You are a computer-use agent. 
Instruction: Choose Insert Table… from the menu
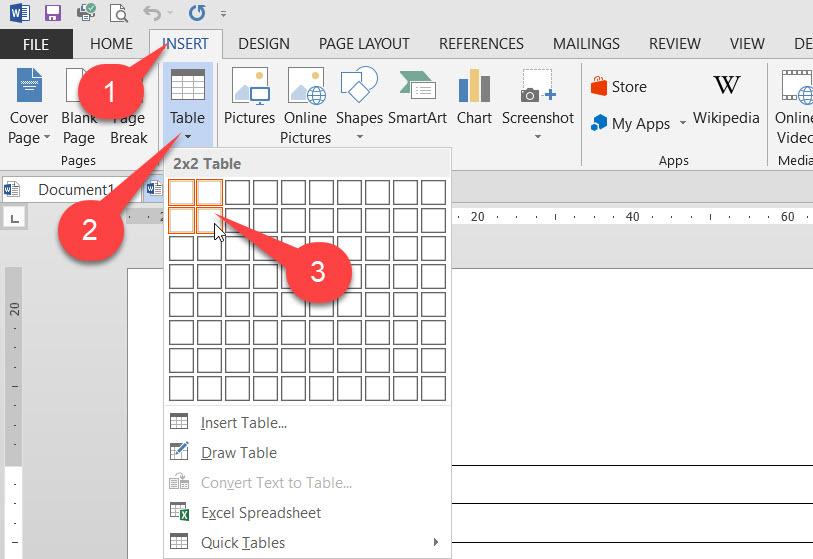click(x=243, y=423)
